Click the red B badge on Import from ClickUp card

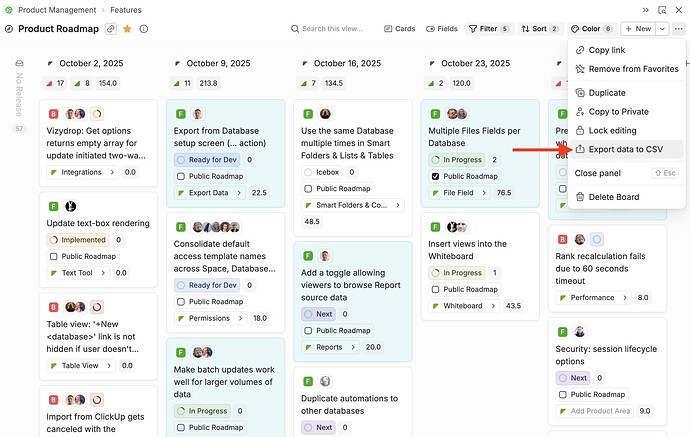(x=53, y=400)
